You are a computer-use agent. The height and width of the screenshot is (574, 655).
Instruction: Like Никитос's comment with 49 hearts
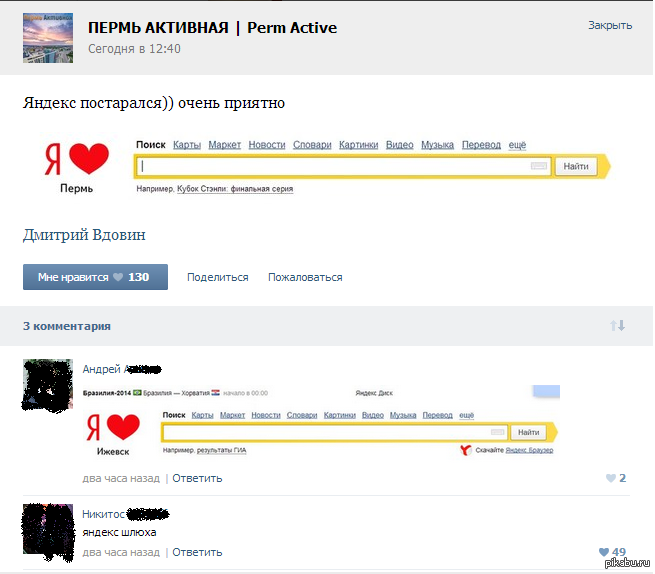(612, 552)
